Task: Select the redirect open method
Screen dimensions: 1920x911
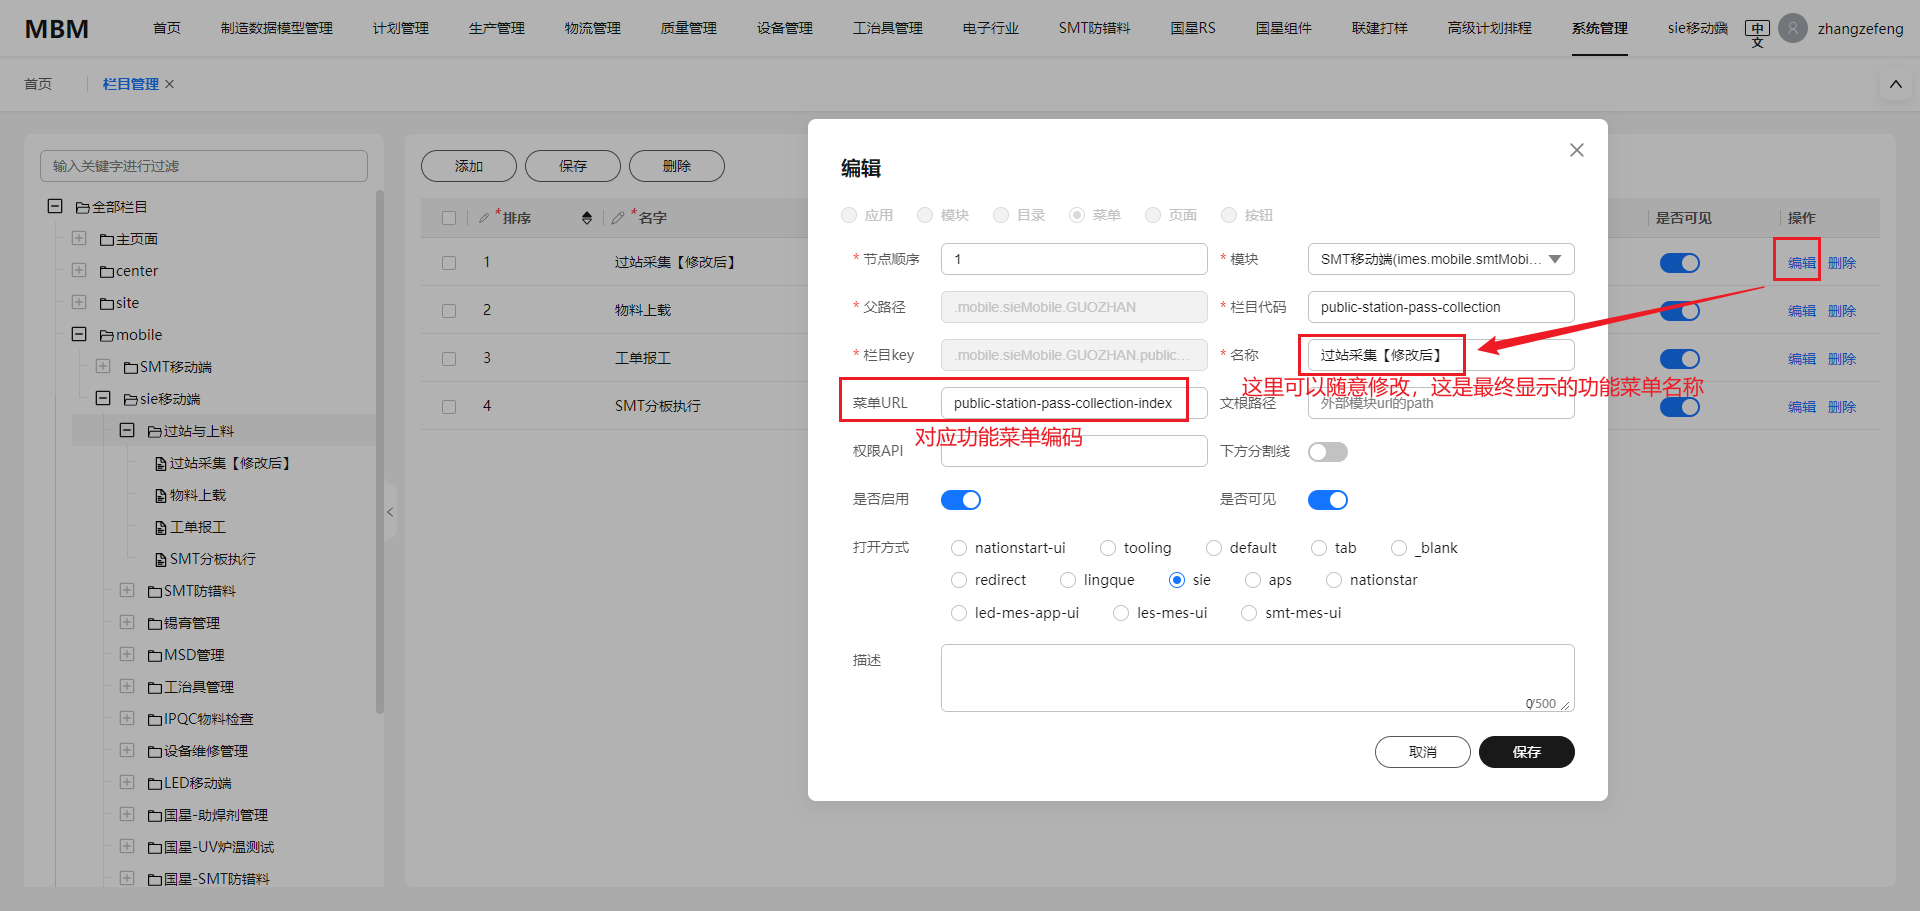Action: tap(959, 579)
